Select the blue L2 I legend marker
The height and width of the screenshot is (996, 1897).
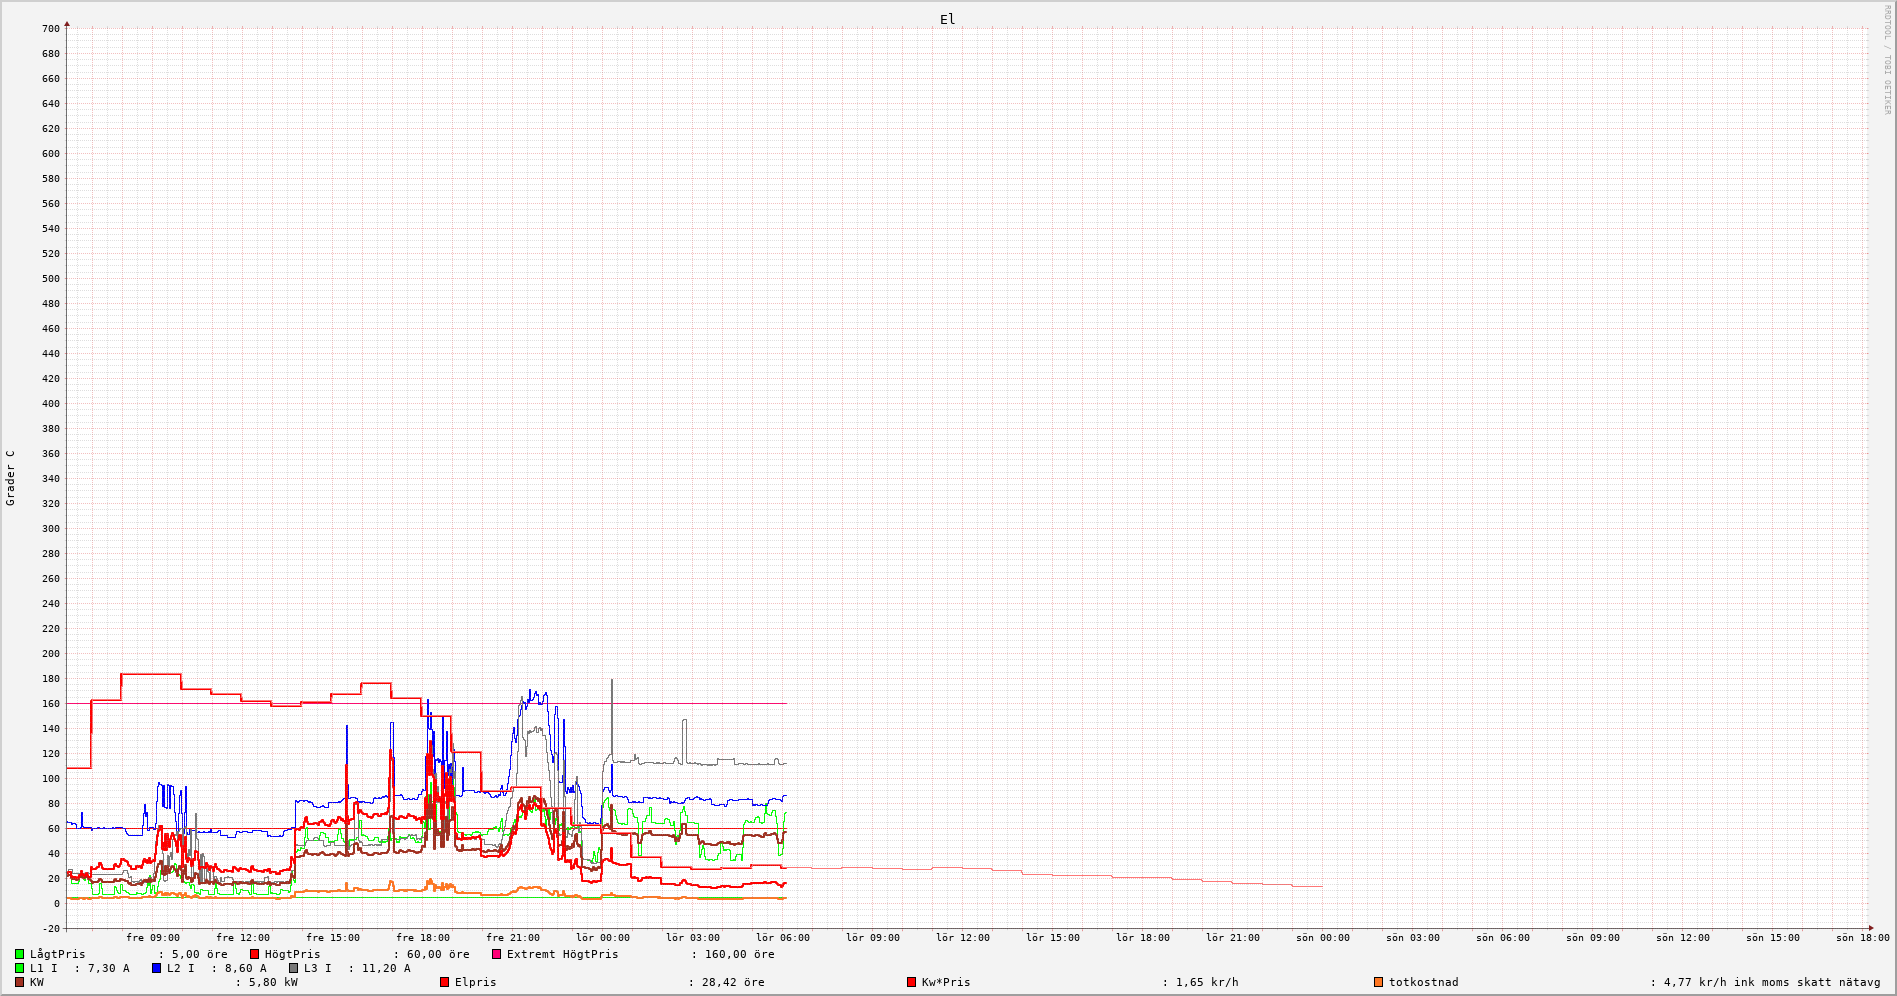point(156,969)
